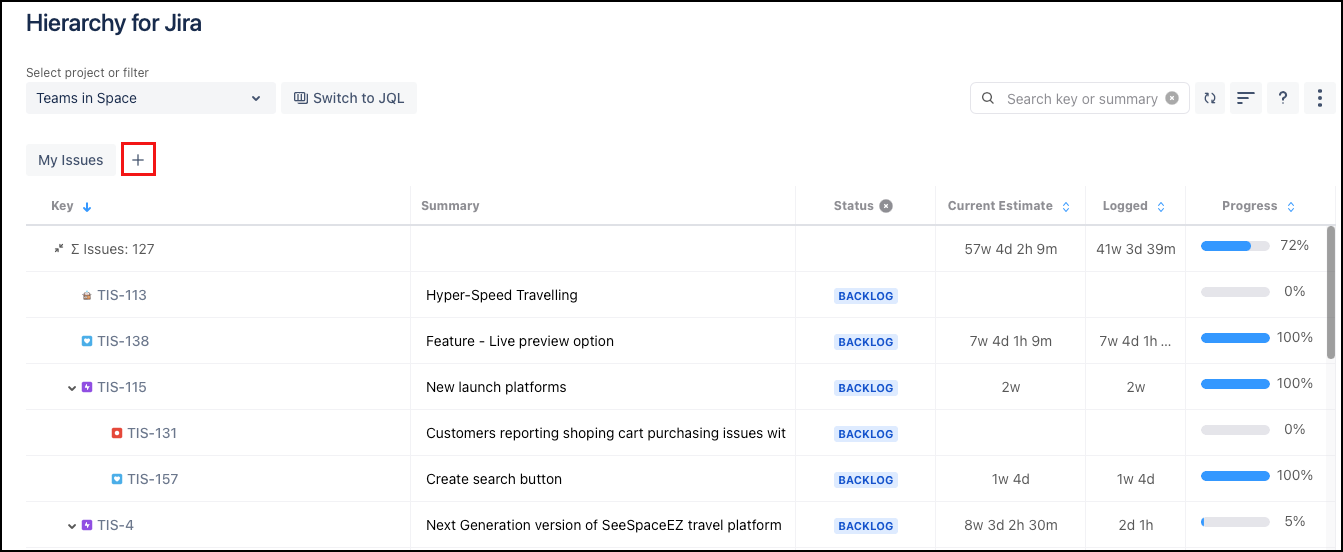Click the sort arrow next to Key
This screenshot has height=552, width=1343.
click(x=87, y=207)
